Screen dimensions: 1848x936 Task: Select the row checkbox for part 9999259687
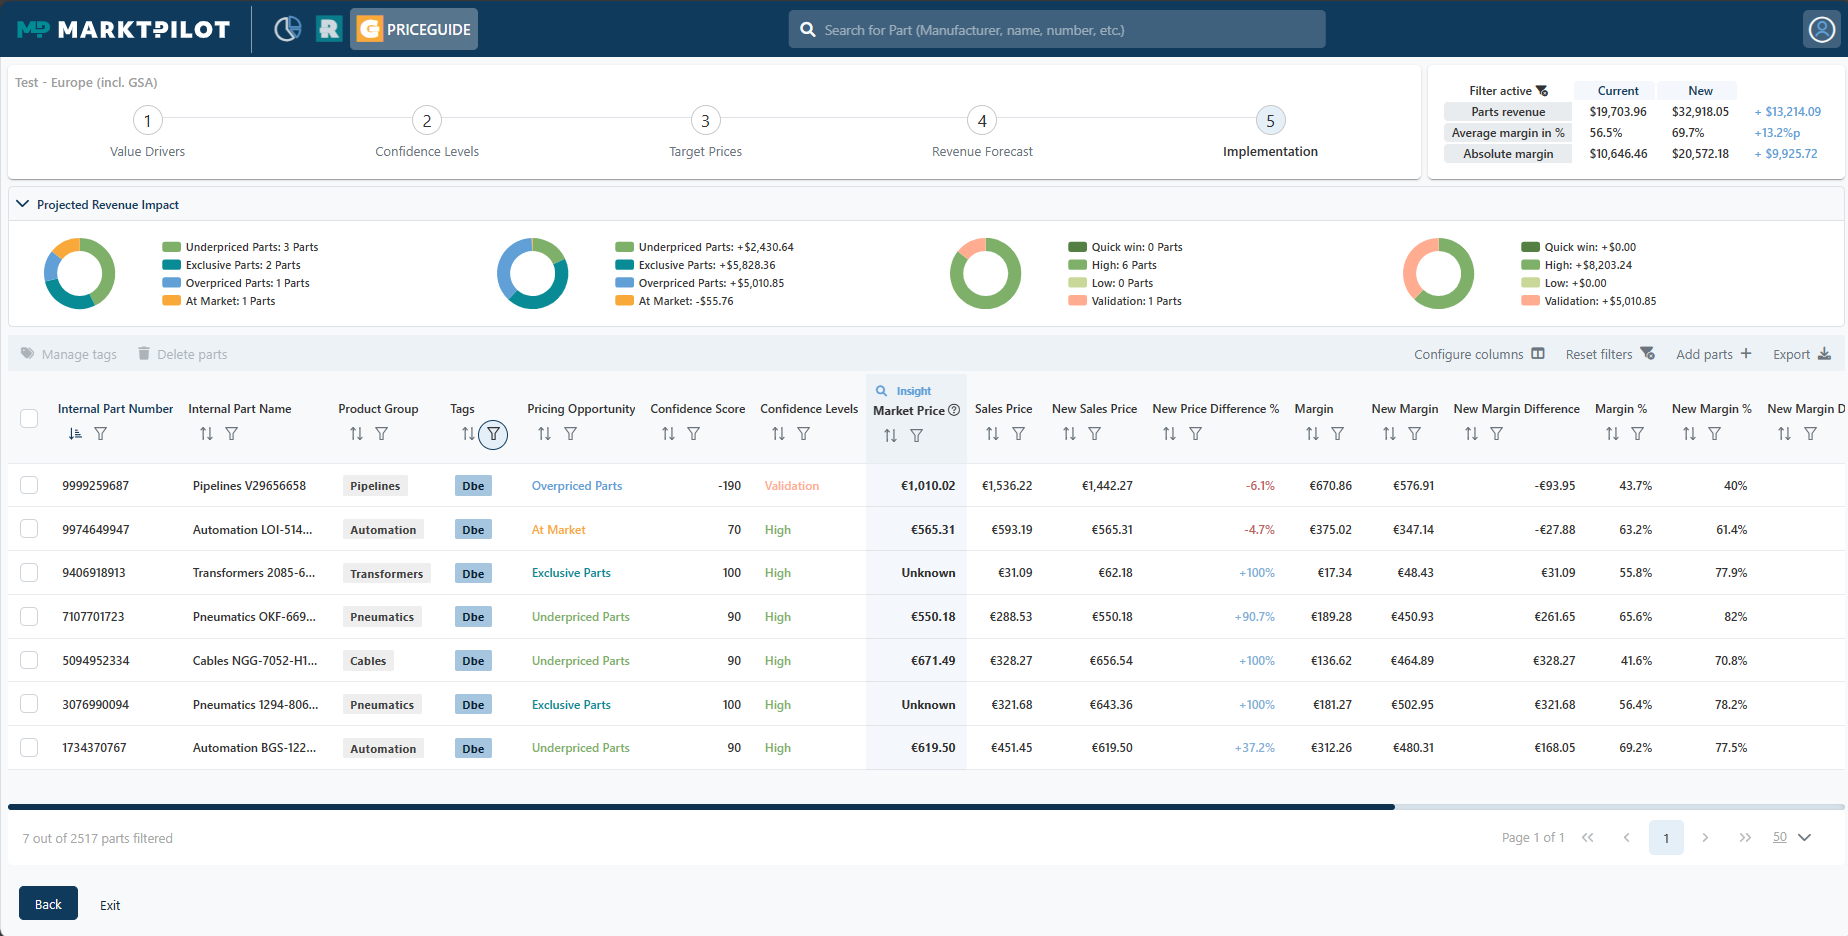coord(29,486)
